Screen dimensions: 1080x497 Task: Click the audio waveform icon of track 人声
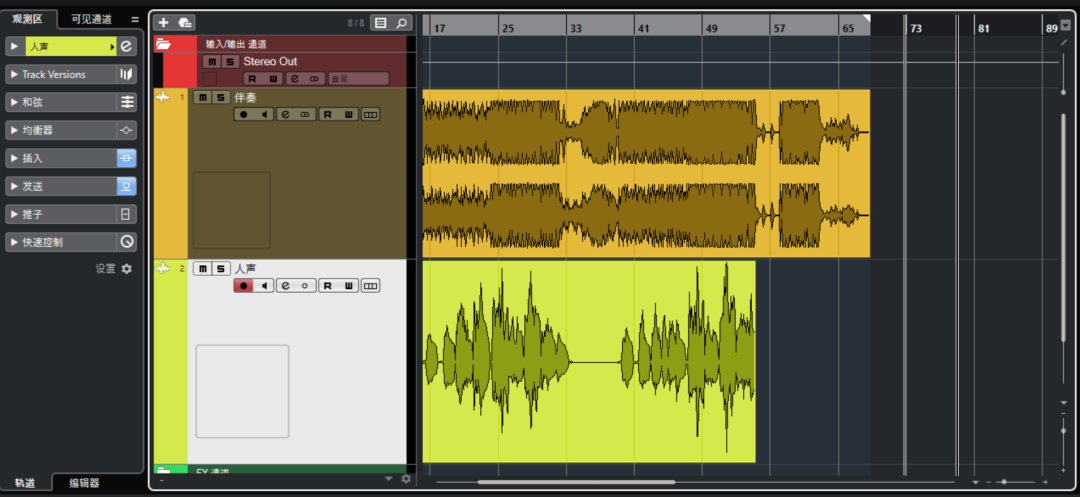click(x=163, y=268)
